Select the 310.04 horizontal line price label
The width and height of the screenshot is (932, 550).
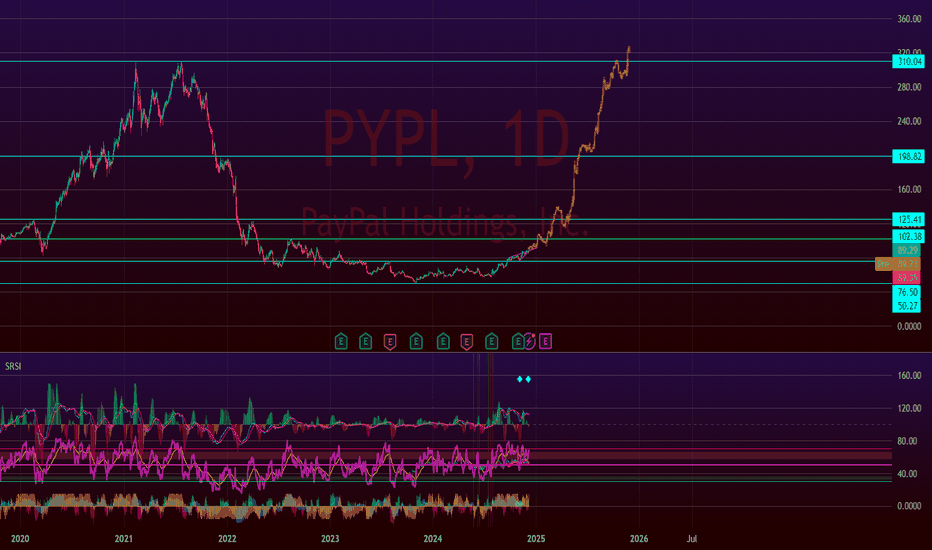click(x=909, y=61)
